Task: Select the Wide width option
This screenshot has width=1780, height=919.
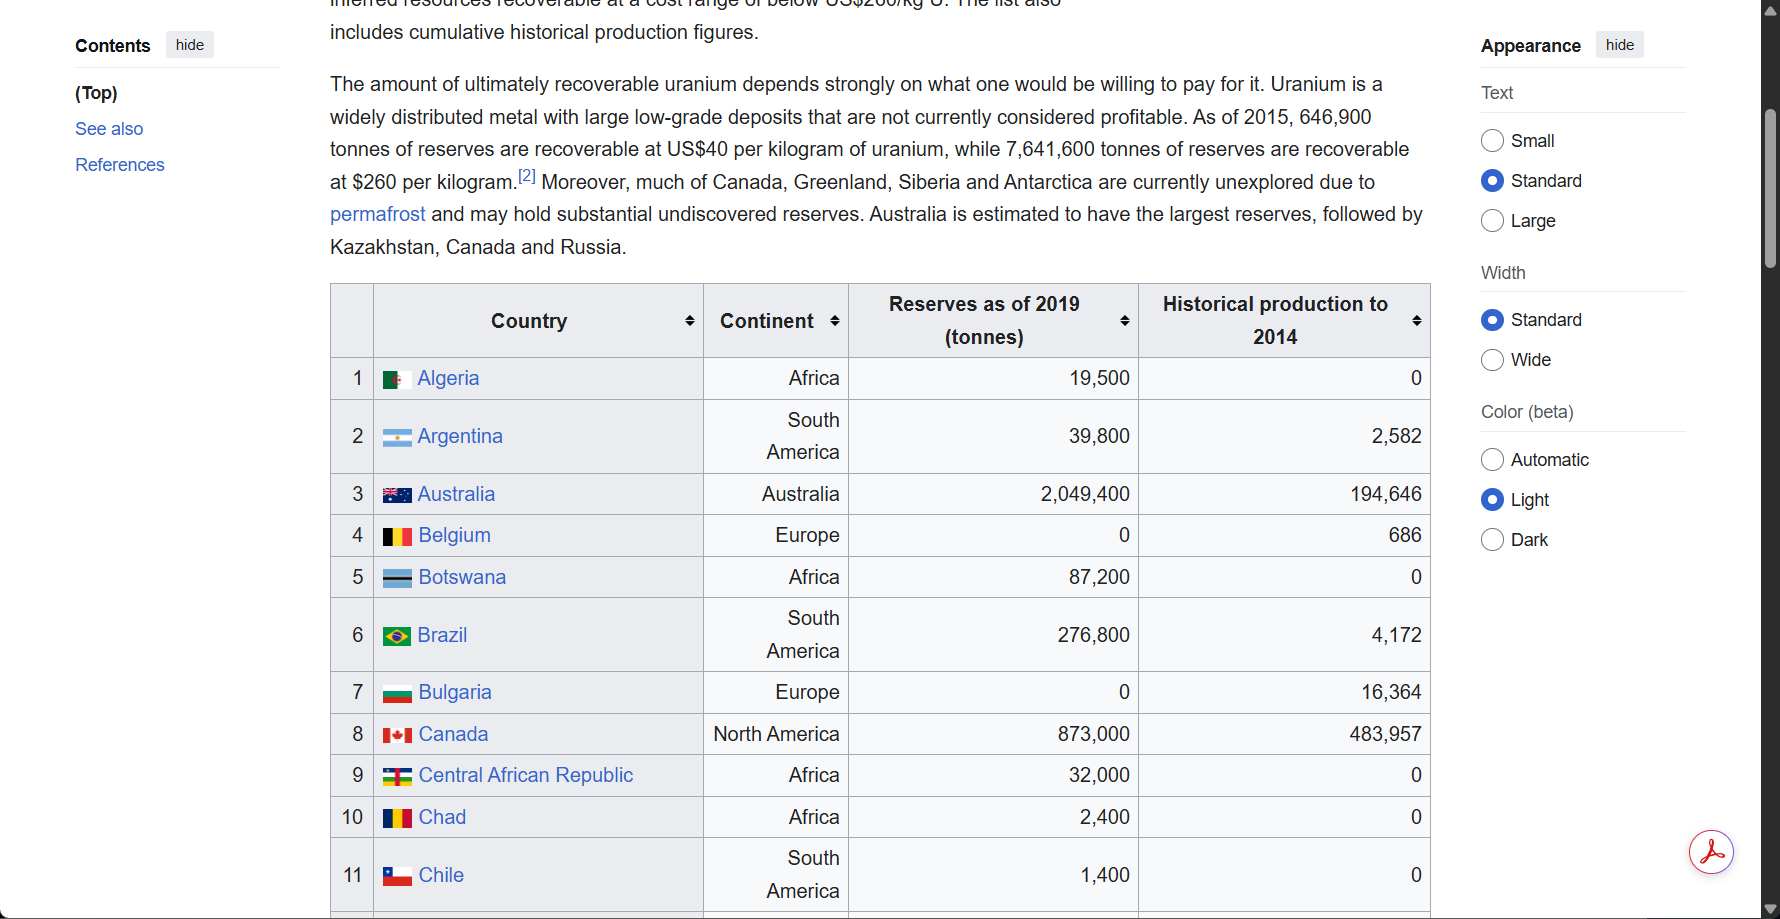Action: pos(1492,360)
